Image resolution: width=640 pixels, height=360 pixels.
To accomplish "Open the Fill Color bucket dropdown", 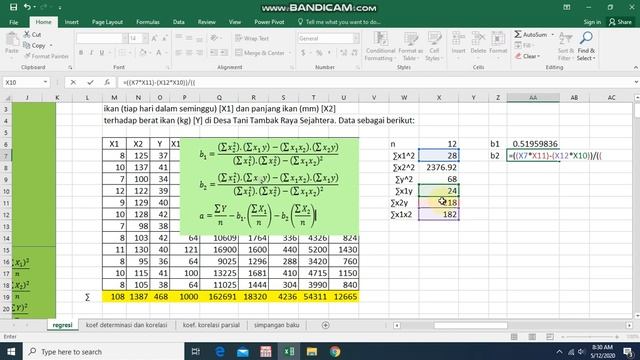I will [150, 53].
